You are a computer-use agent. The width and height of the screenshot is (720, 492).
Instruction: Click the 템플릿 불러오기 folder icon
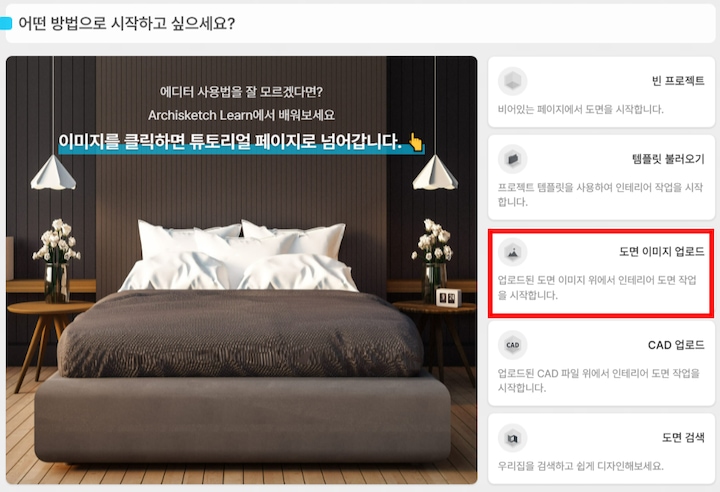512,159
